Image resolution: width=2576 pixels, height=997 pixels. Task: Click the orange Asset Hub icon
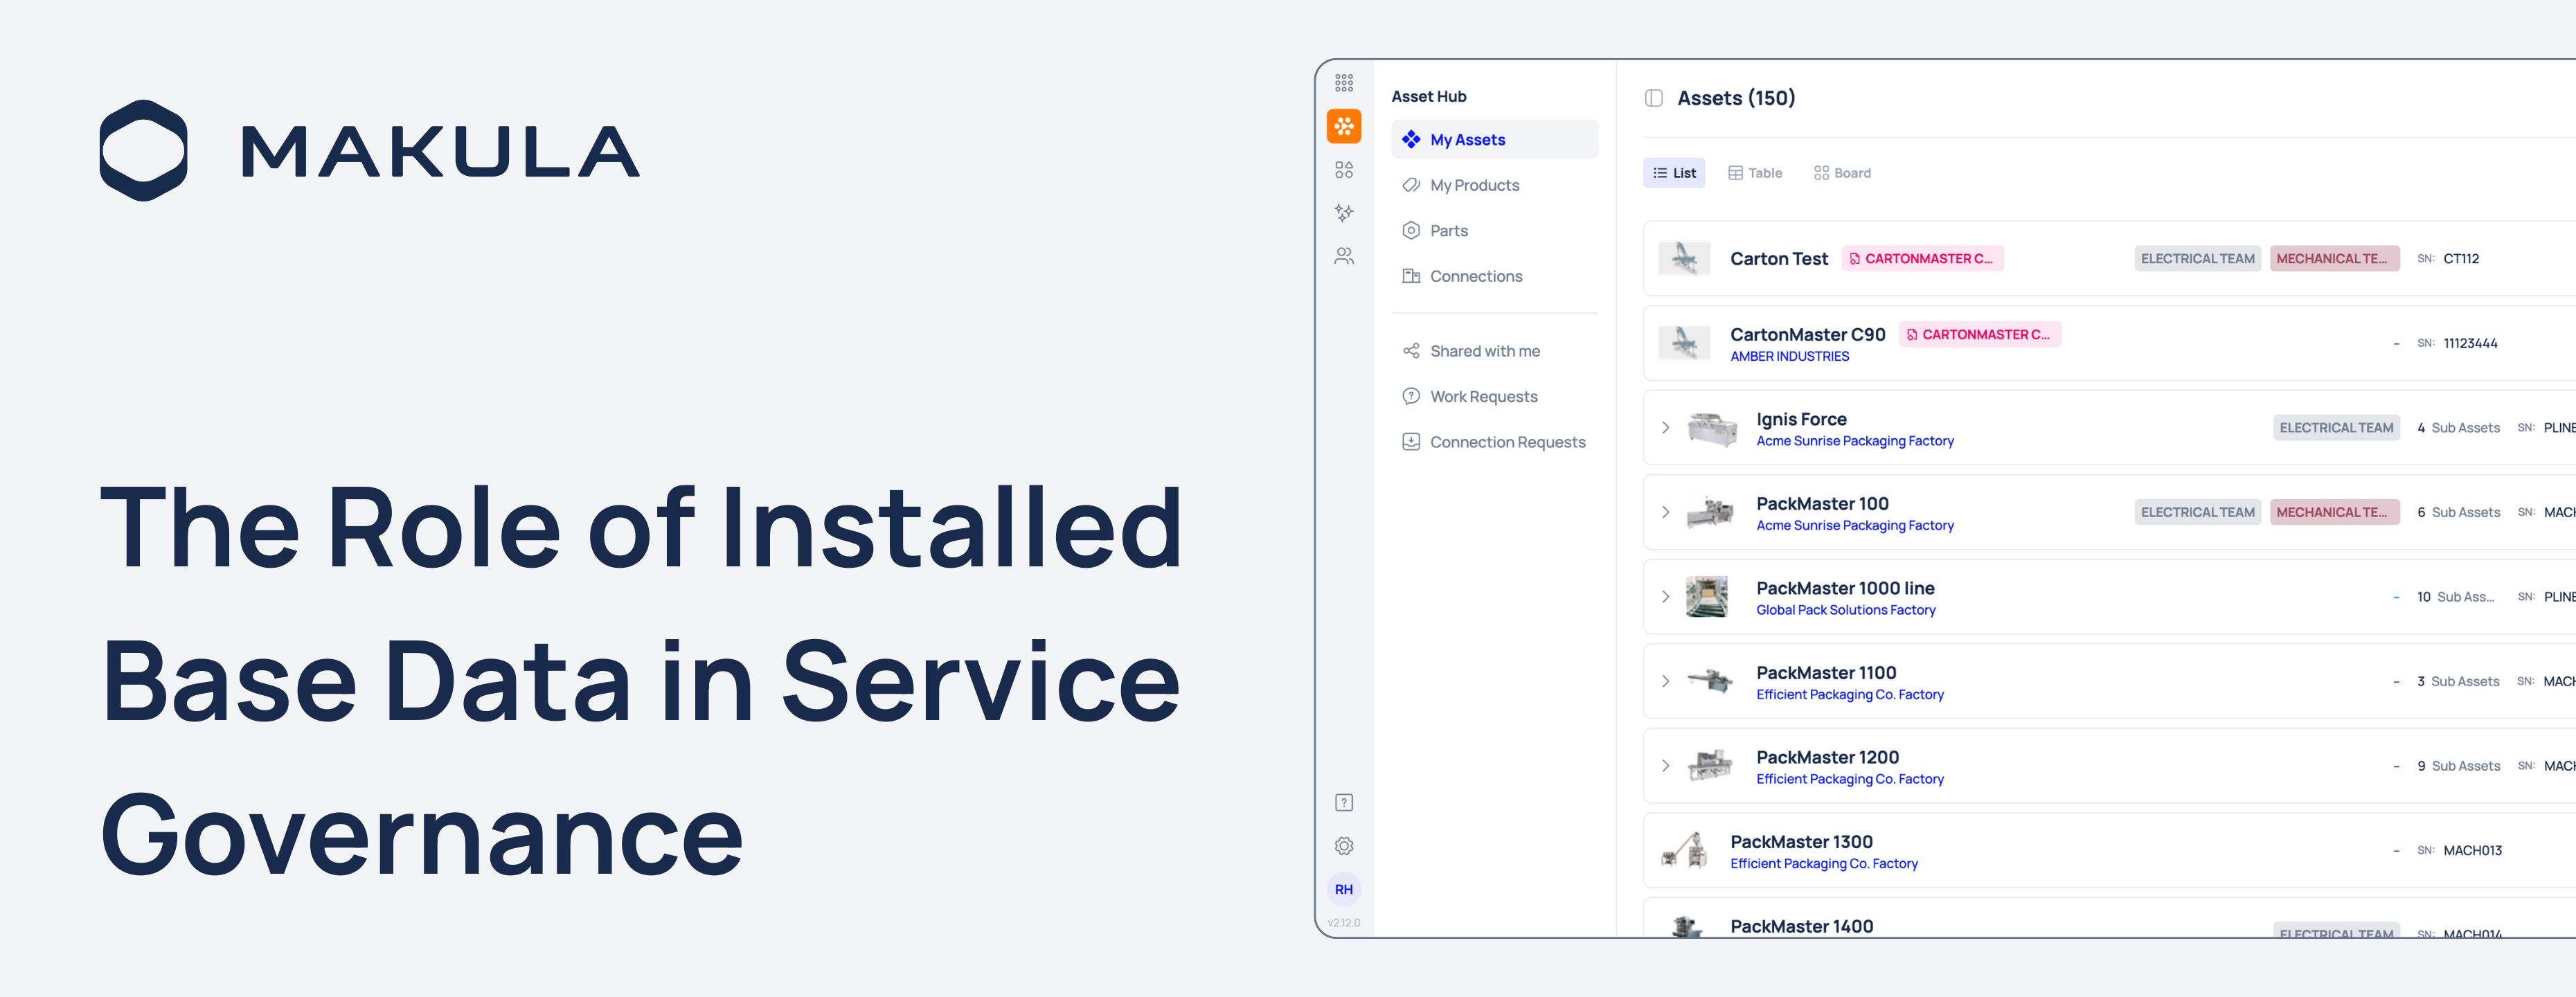pyautogui.click(x=1343, y=126)
